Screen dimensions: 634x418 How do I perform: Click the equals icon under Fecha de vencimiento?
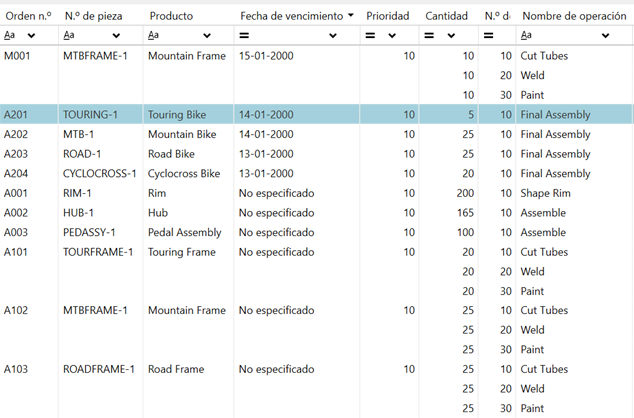[244, 35]
